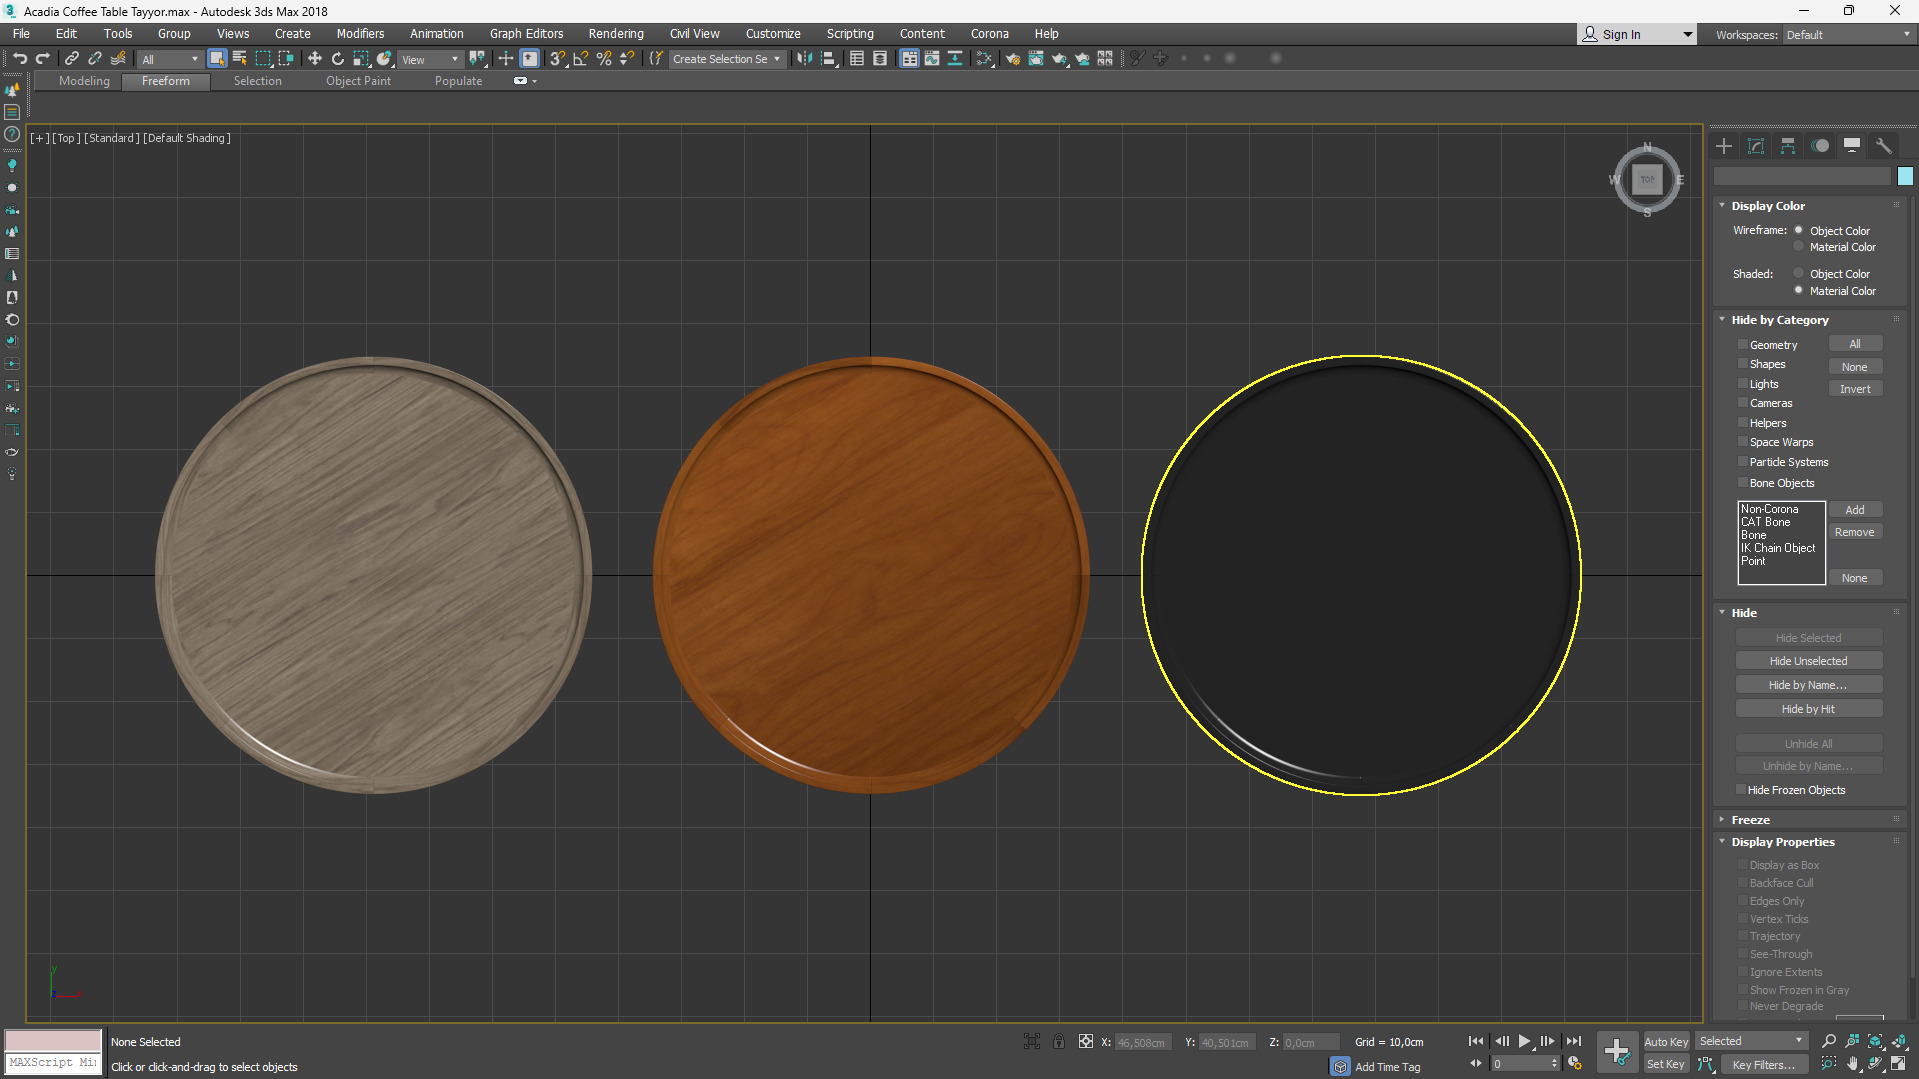Viewport: 1919px width, 1079px height.
Task: Activate the Pan View hand tool
Action: [1852, 1064]
